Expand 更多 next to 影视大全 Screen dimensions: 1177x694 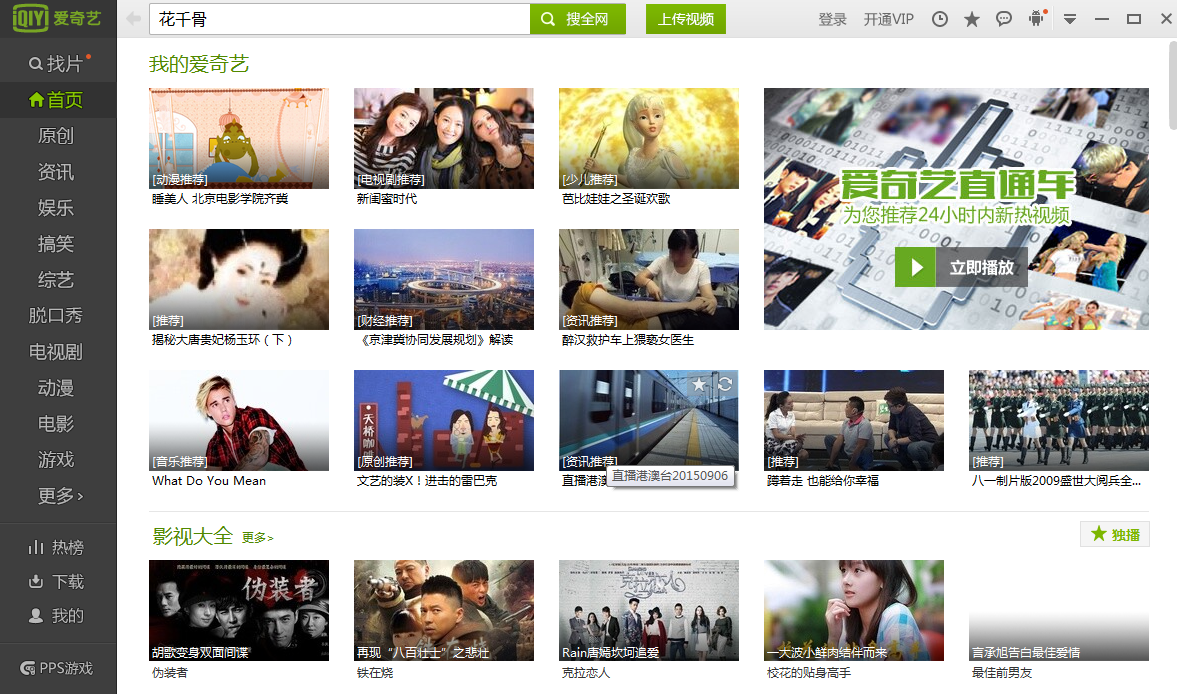(x=257, y=538)
